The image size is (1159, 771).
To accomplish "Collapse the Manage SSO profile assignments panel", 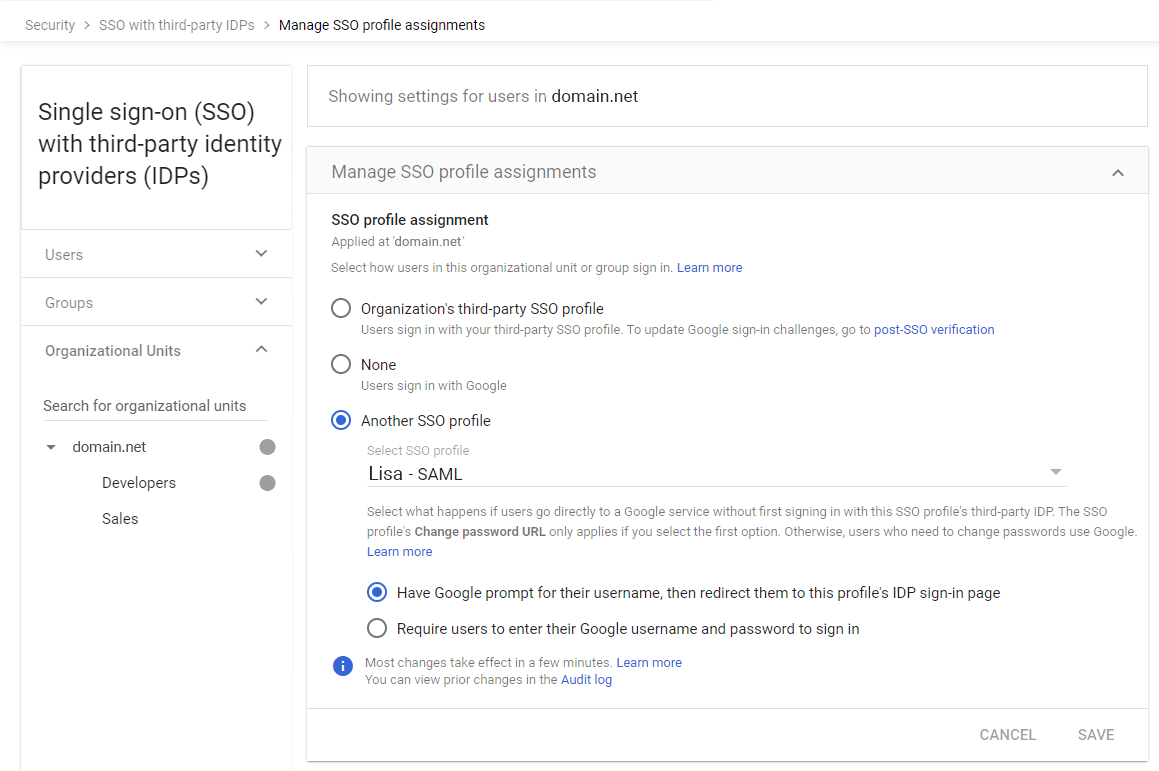I will pyautogui.click(x=1118, y=173).
